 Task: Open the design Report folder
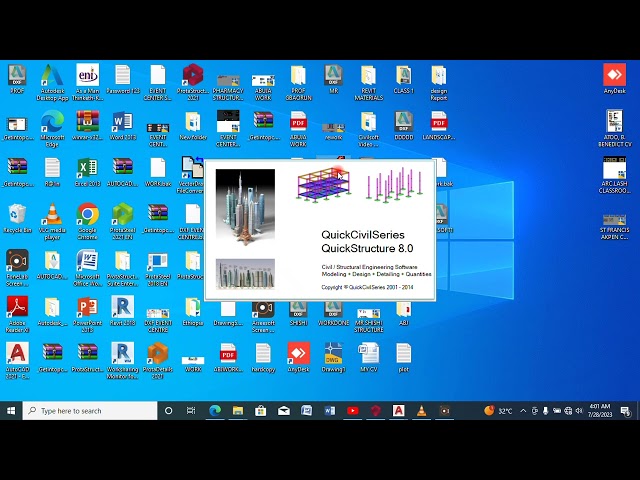point(439,82)
